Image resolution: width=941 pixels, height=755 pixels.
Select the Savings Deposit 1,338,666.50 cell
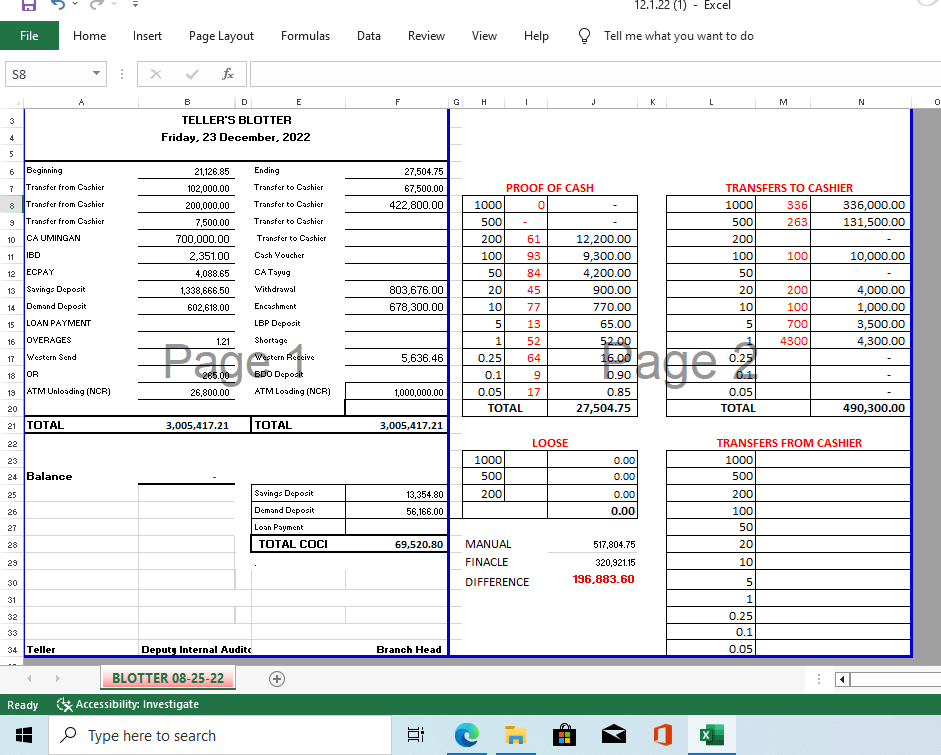[x=186, y=290]
